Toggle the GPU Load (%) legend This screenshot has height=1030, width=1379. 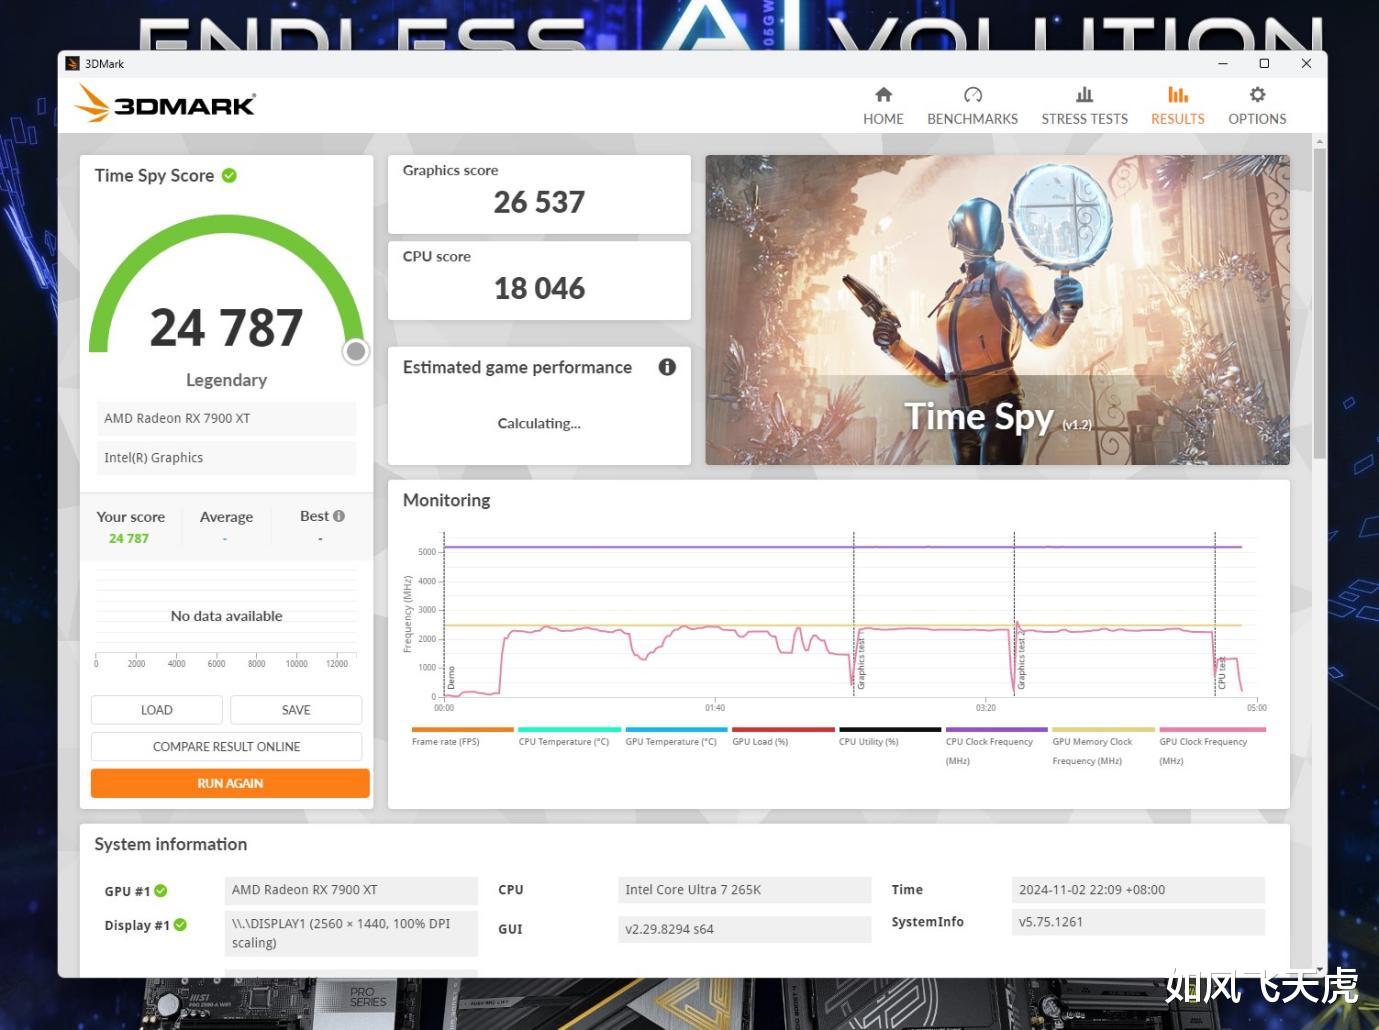(782, 737)
